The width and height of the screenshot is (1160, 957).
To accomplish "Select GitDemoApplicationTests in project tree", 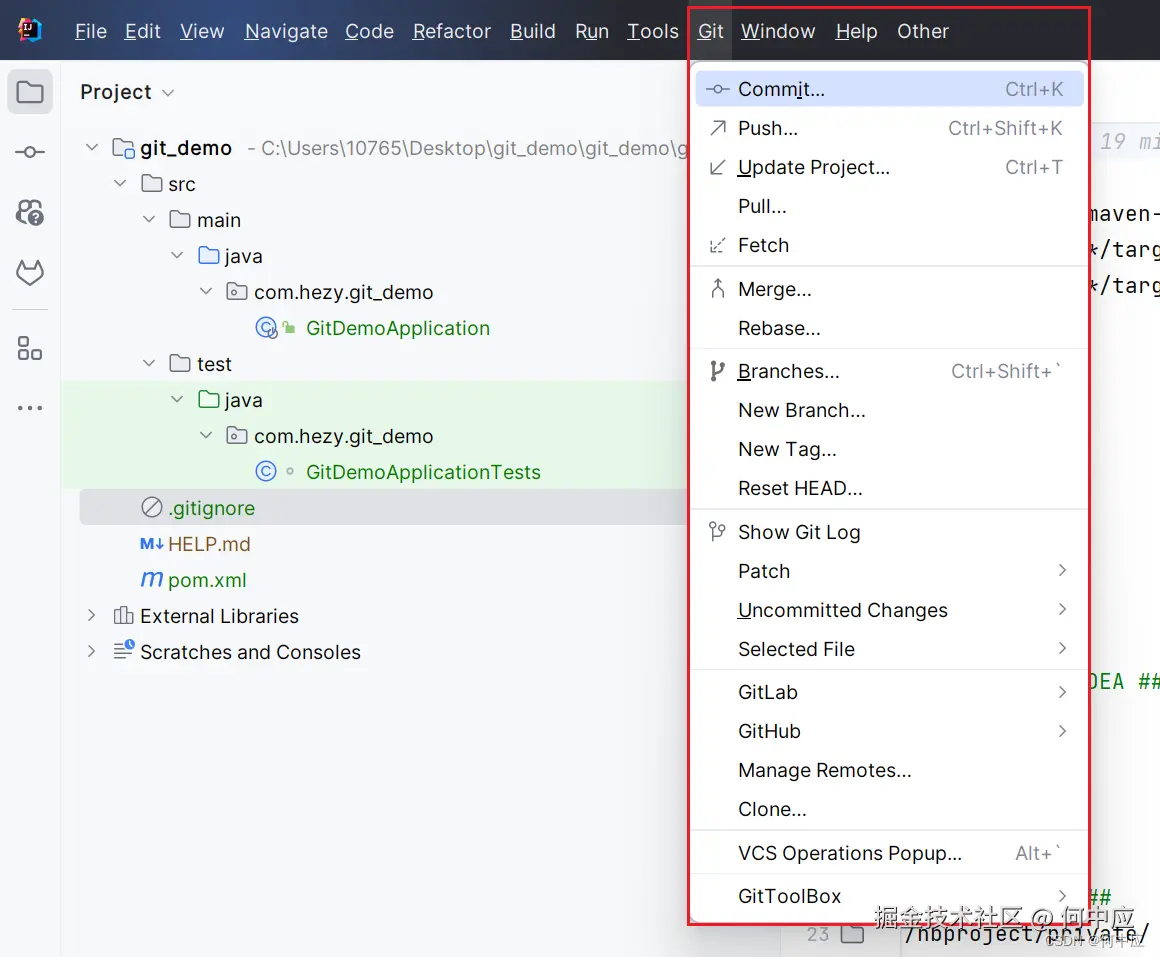I will (x=423, y=472).
